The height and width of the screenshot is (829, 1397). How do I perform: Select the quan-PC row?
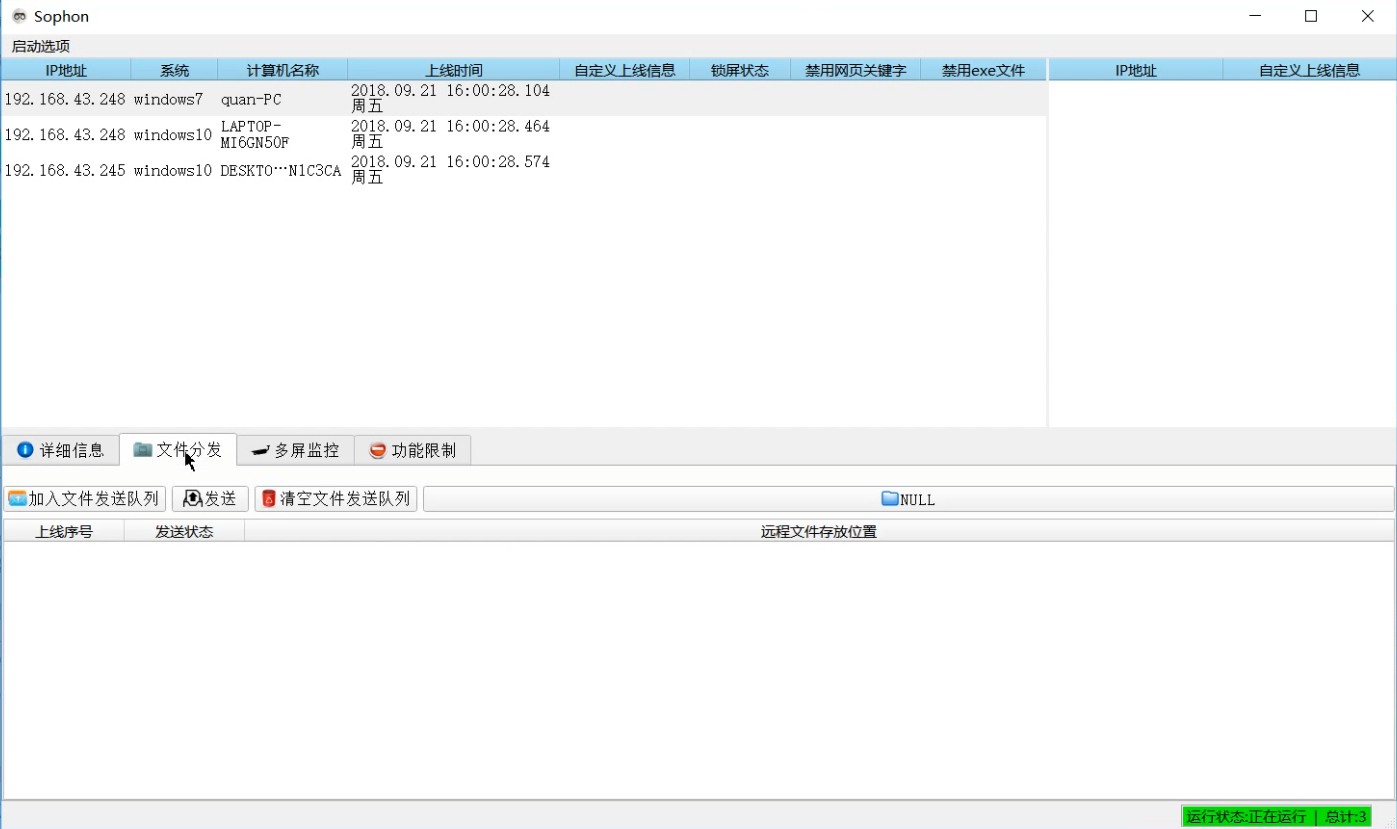pyautogui.click(x=524, y=99)
